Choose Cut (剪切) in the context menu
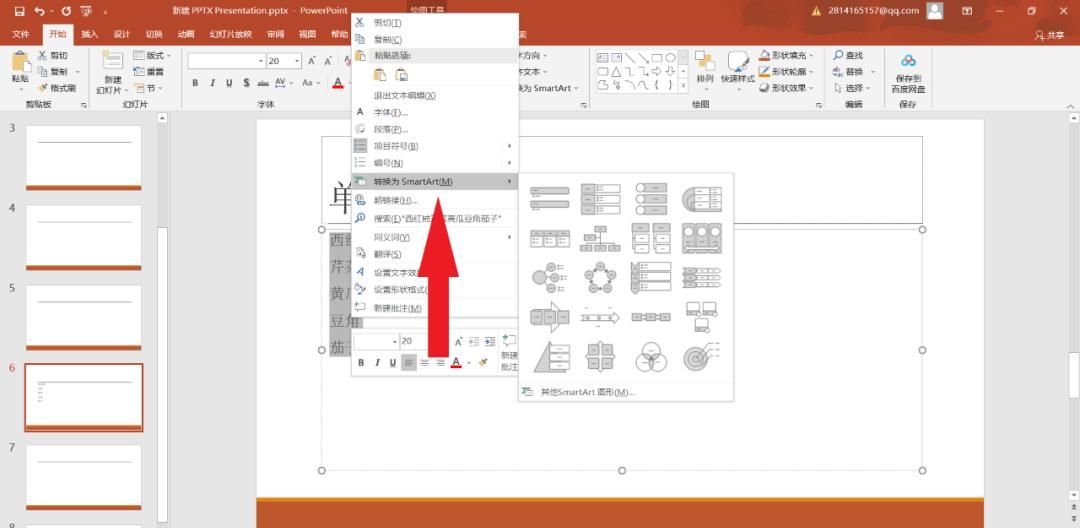 click(x=435, y=23)
